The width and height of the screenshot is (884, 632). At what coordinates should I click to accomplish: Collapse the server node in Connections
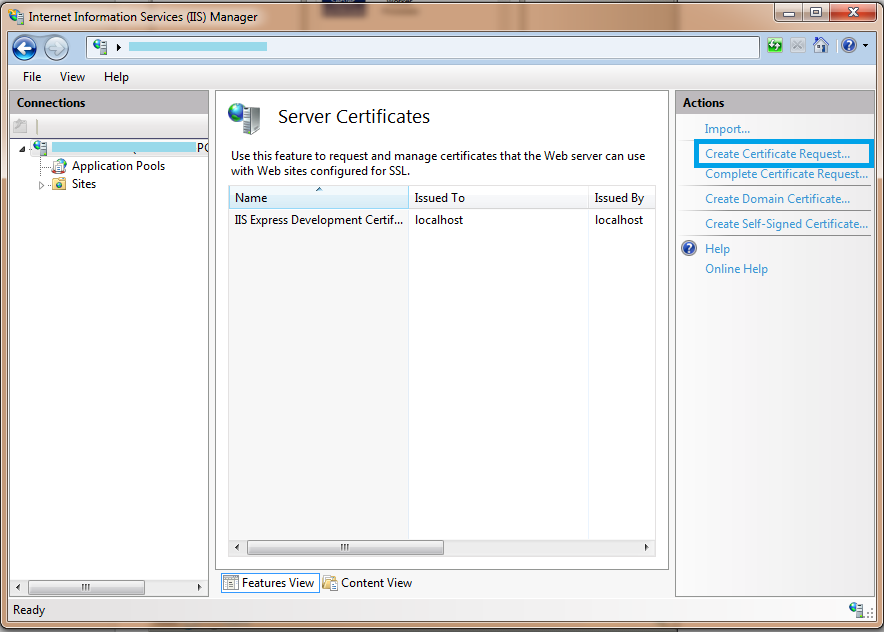22,147
